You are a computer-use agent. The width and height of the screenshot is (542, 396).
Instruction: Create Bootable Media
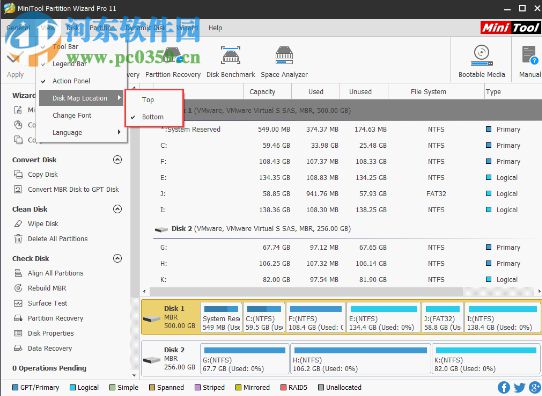tap(482, 62)
